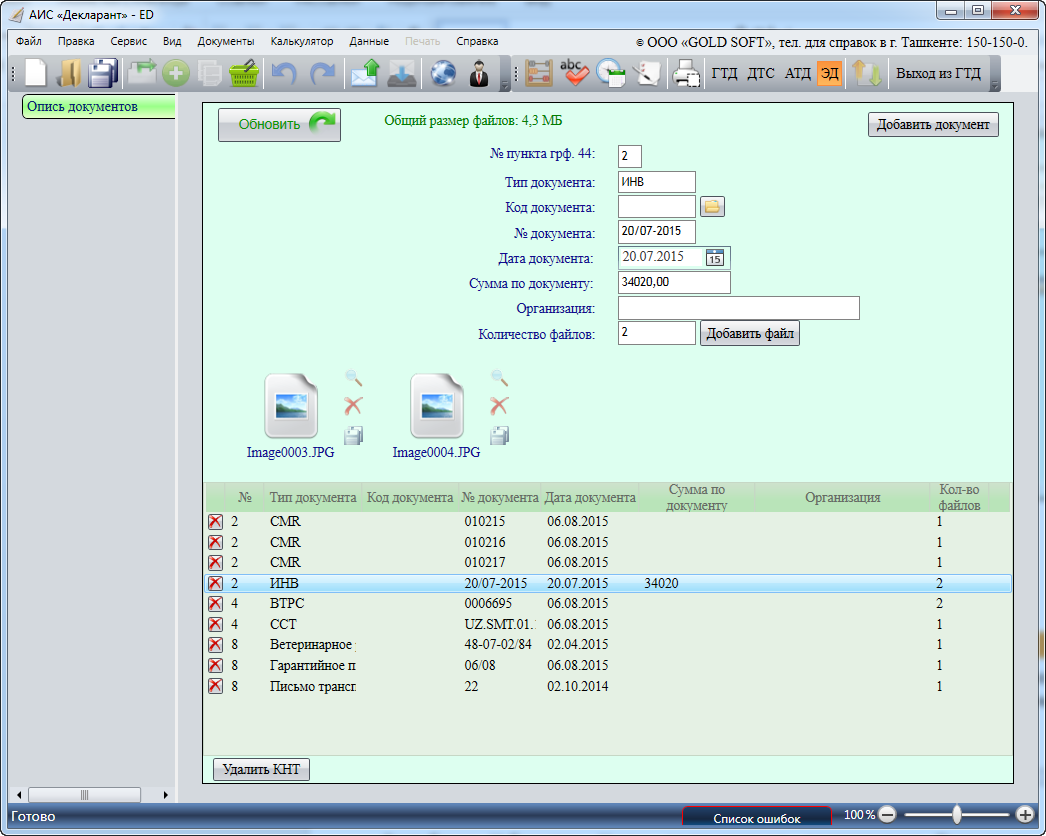Open Image0003.JPG thumbnail
1046x836 pixels.
pyautogui.click(x=291, y=406)
